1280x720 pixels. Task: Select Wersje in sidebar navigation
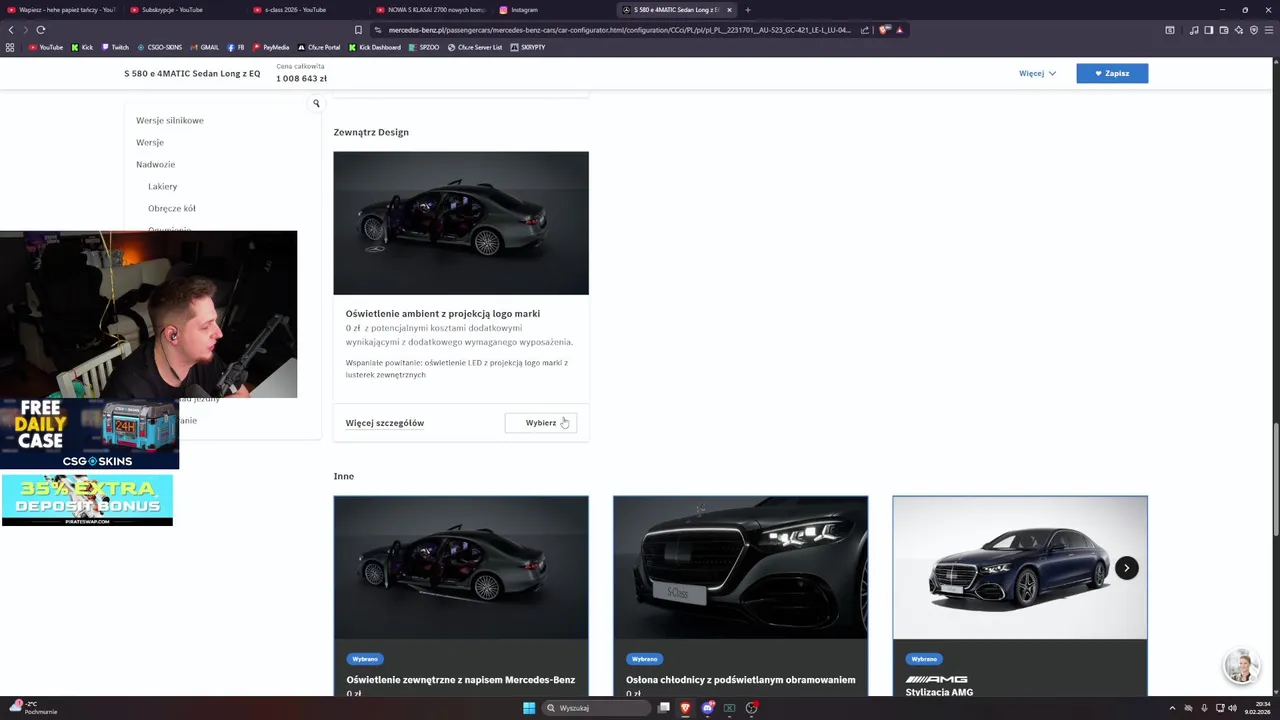click(150, 142)
